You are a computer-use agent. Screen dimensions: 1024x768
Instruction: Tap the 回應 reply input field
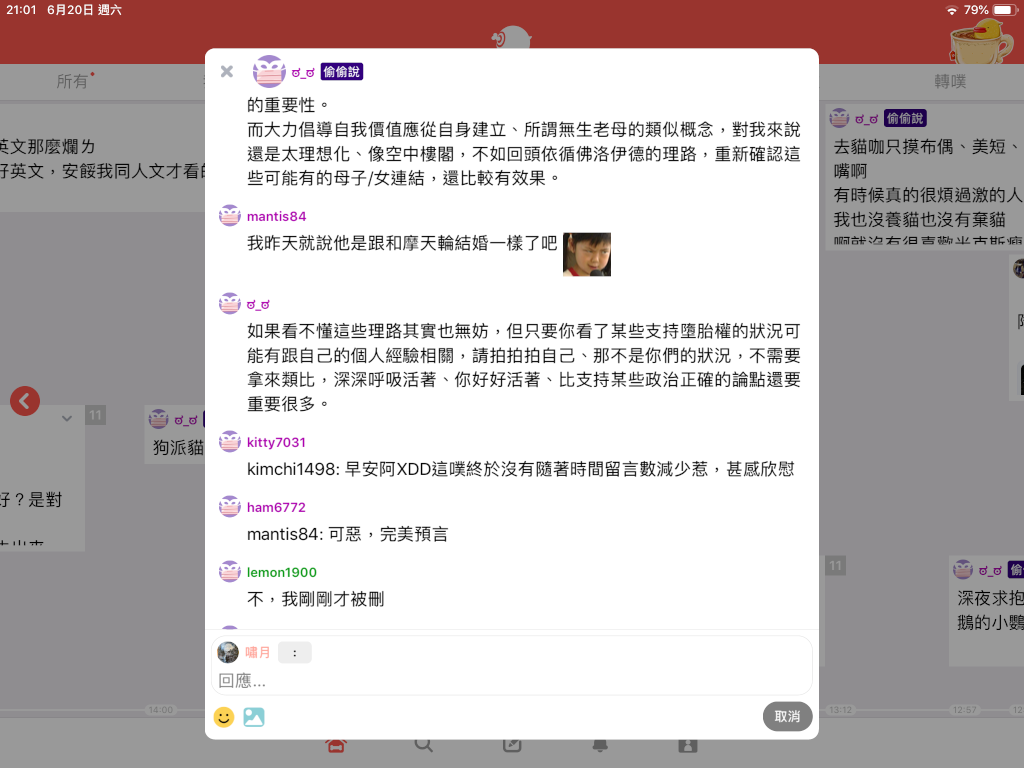[512, 681]
